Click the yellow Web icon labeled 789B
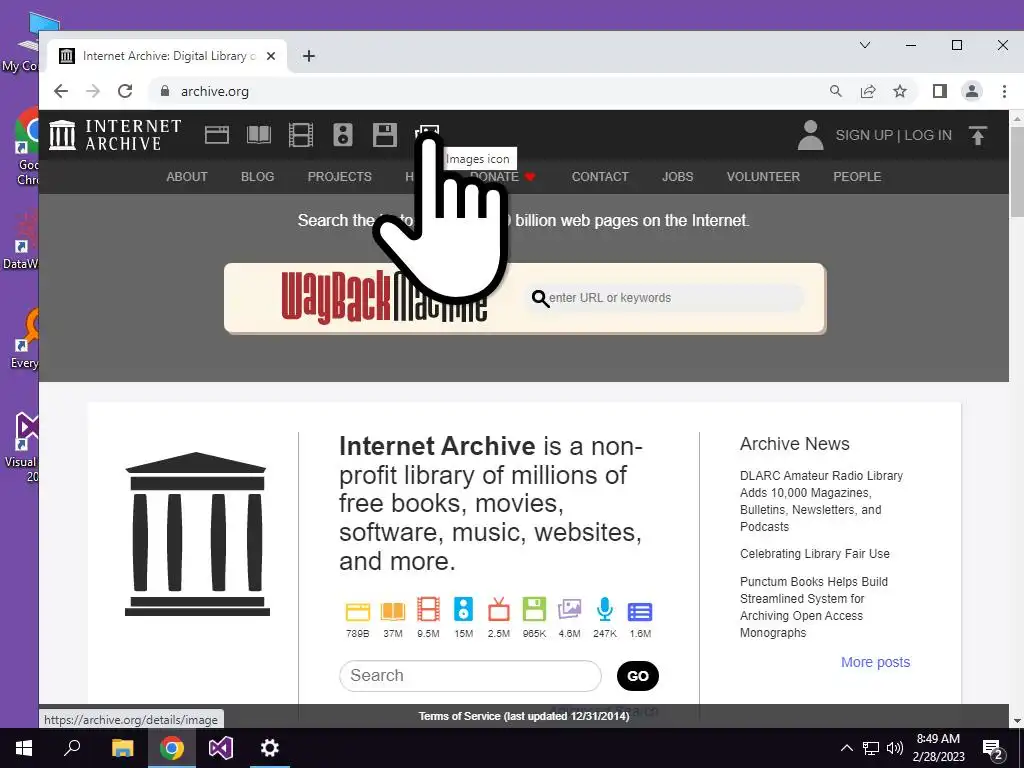Image resolution: width=1024 pixels, height=768 pixels. 357,611
